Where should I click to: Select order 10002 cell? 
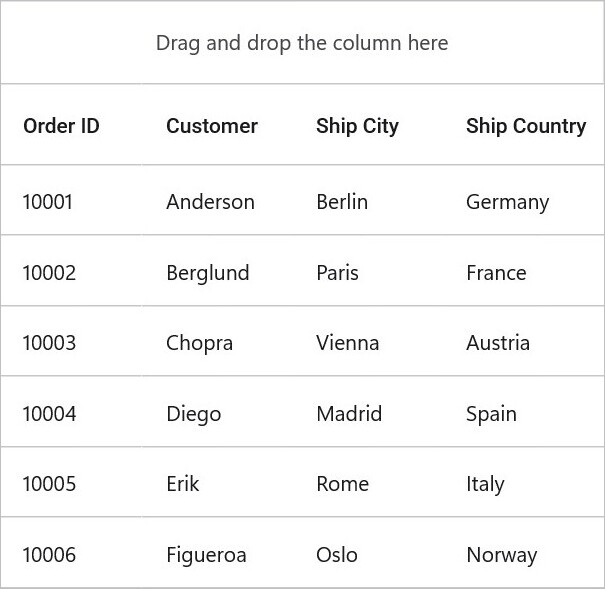pos(71,270)
